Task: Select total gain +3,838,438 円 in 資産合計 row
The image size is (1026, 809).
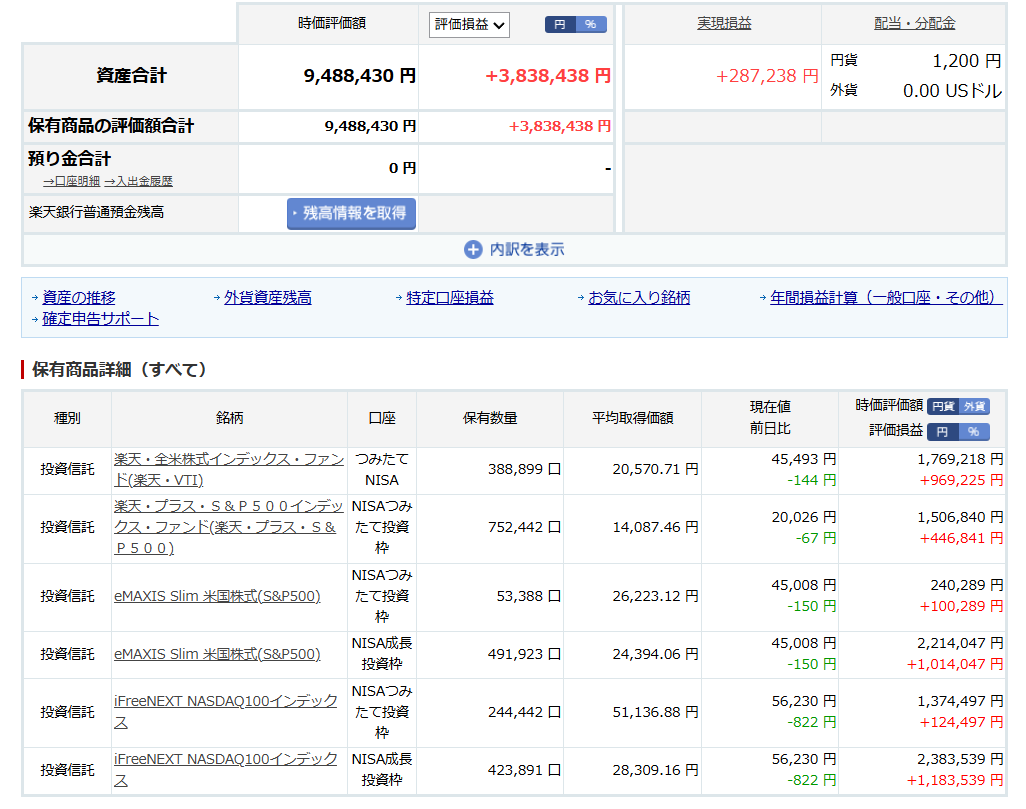Action: click(x=548, y=76)
